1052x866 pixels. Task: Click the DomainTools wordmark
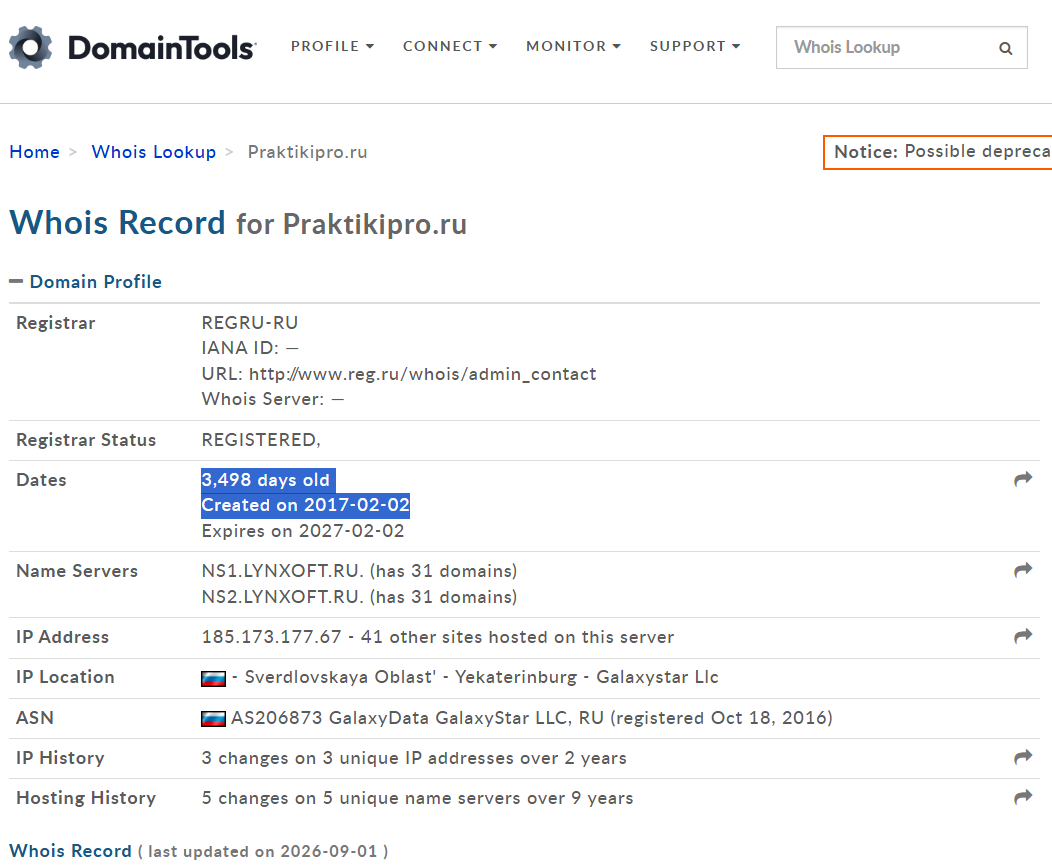162,48
